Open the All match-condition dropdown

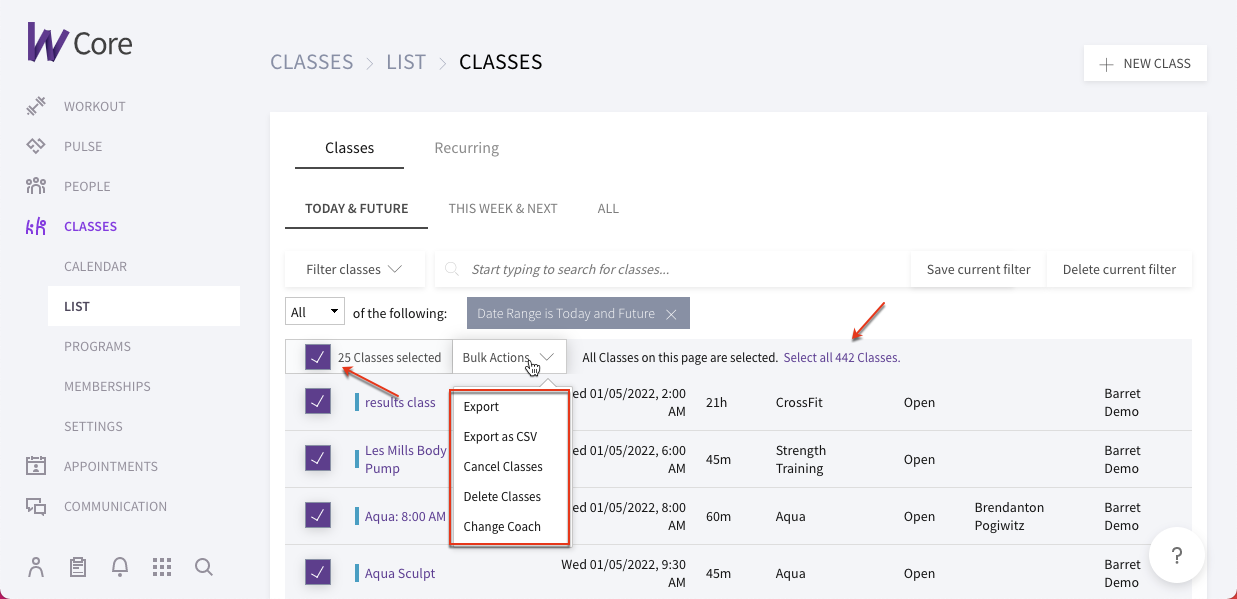pos(315,312)
